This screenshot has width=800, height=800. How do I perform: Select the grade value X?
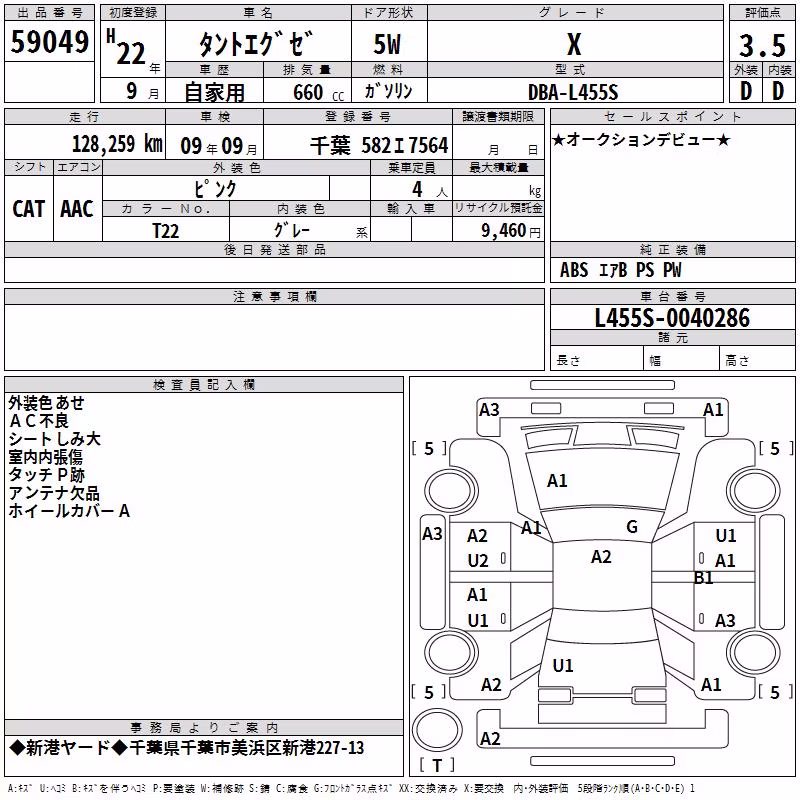pos(574,44)
